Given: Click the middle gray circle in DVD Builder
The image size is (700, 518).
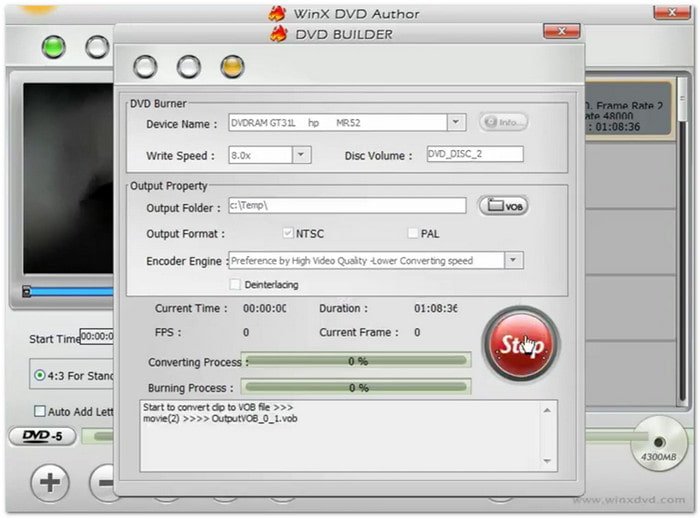Looking at the screenshot, I should point(189,67).
